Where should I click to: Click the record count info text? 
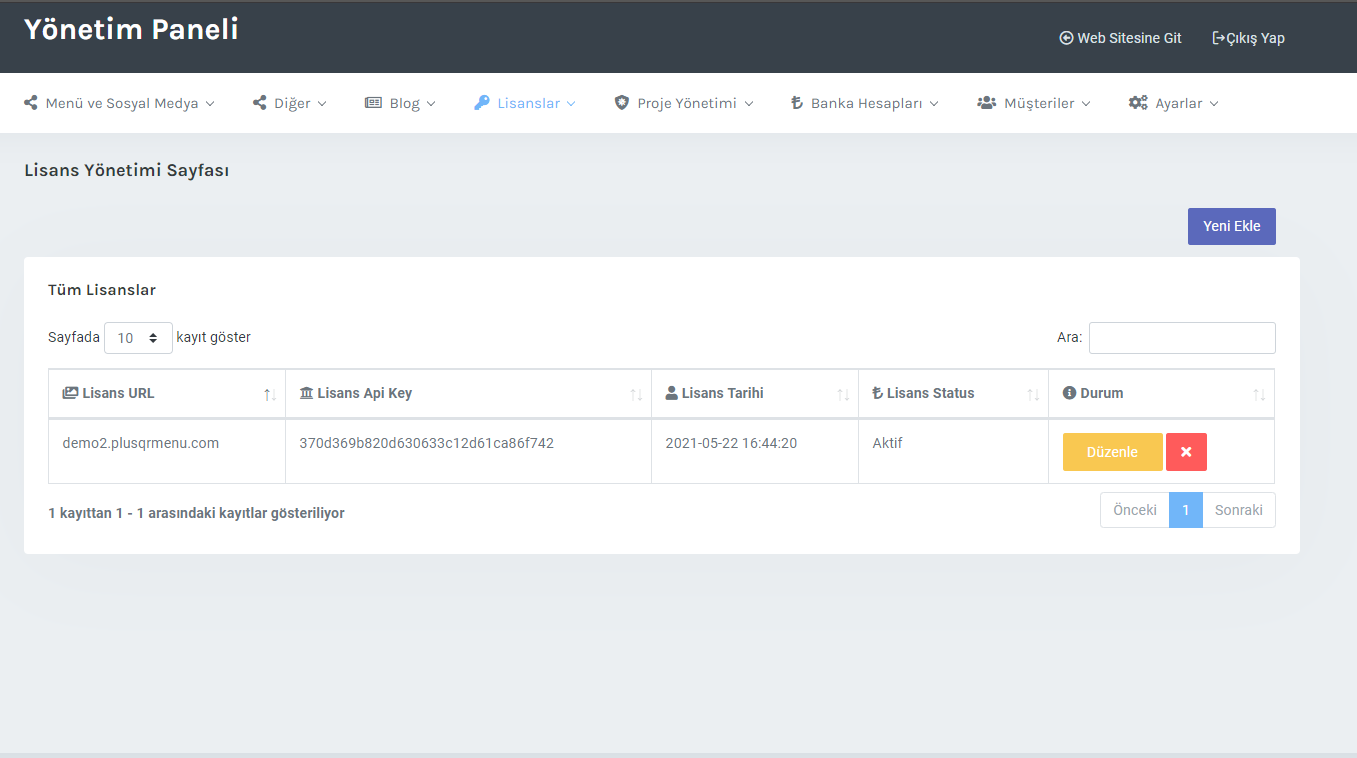(196, 513)
